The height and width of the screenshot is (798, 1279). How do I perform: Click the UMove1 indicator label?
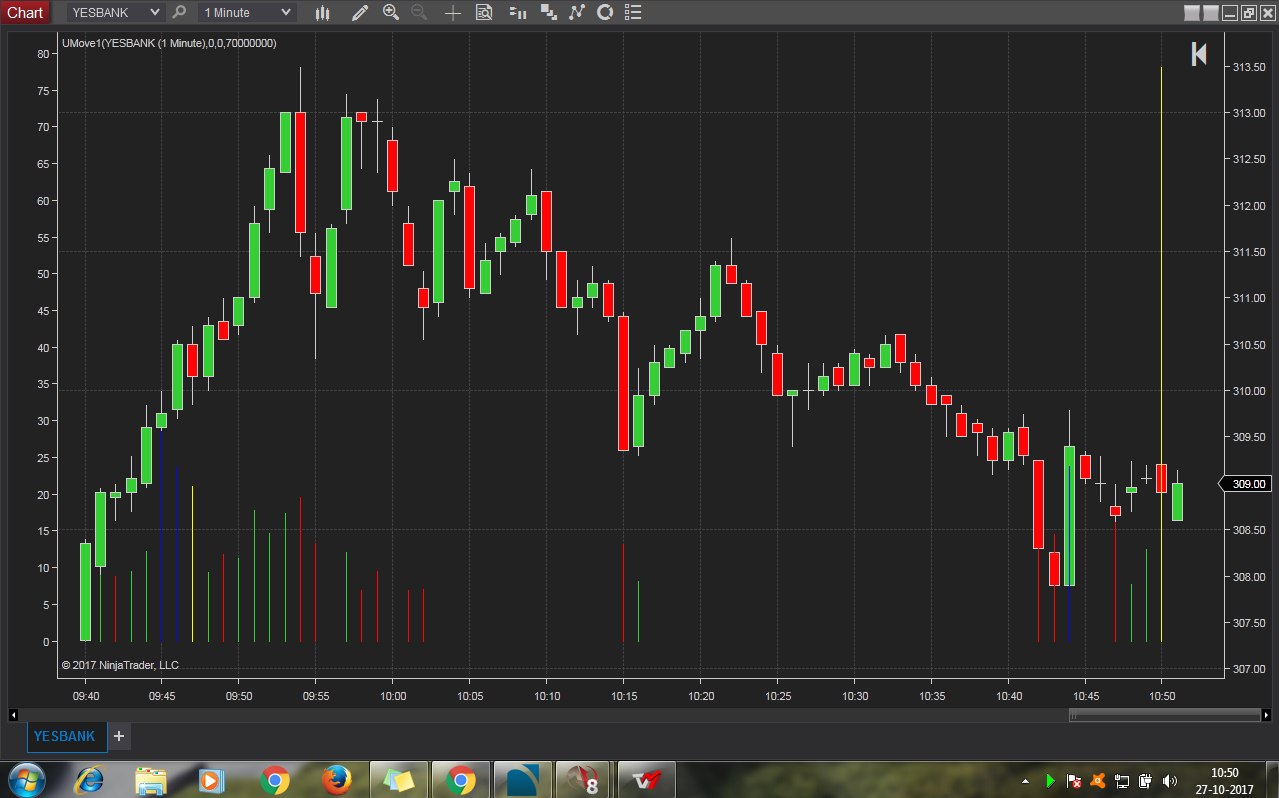click(169, 43)
